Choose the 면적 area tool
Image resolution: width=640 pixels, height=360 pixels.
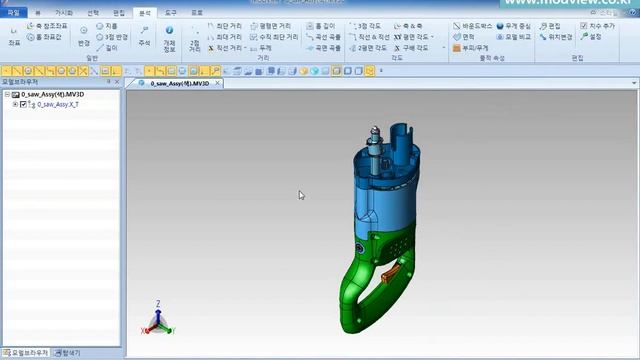[x=464, y=37]
